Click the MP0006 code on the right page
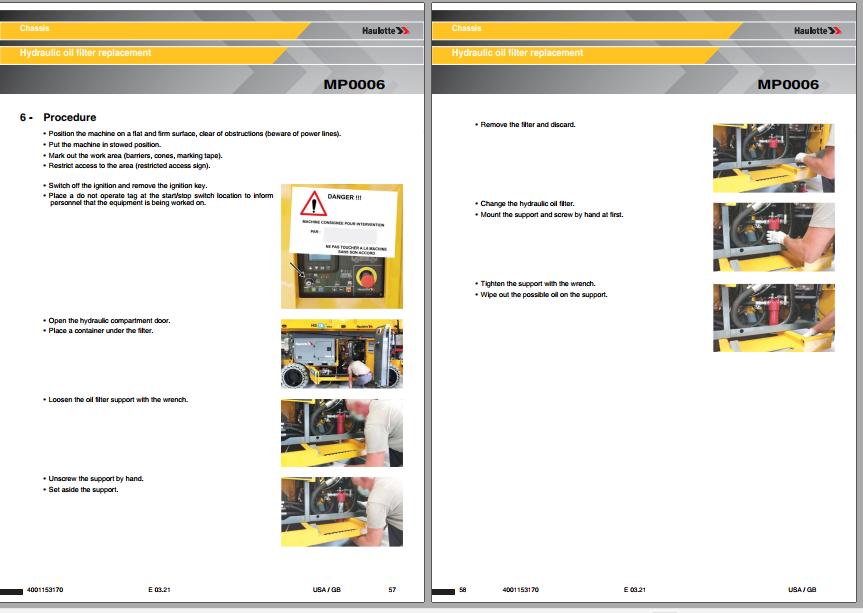This screenshot has width=863, height=613. click(x=788, y=85)
